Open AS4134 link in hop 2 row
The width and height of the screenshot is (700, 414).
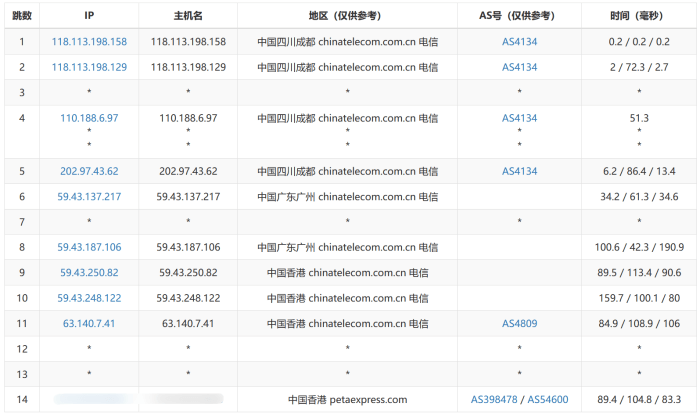(x=520, y=67)
